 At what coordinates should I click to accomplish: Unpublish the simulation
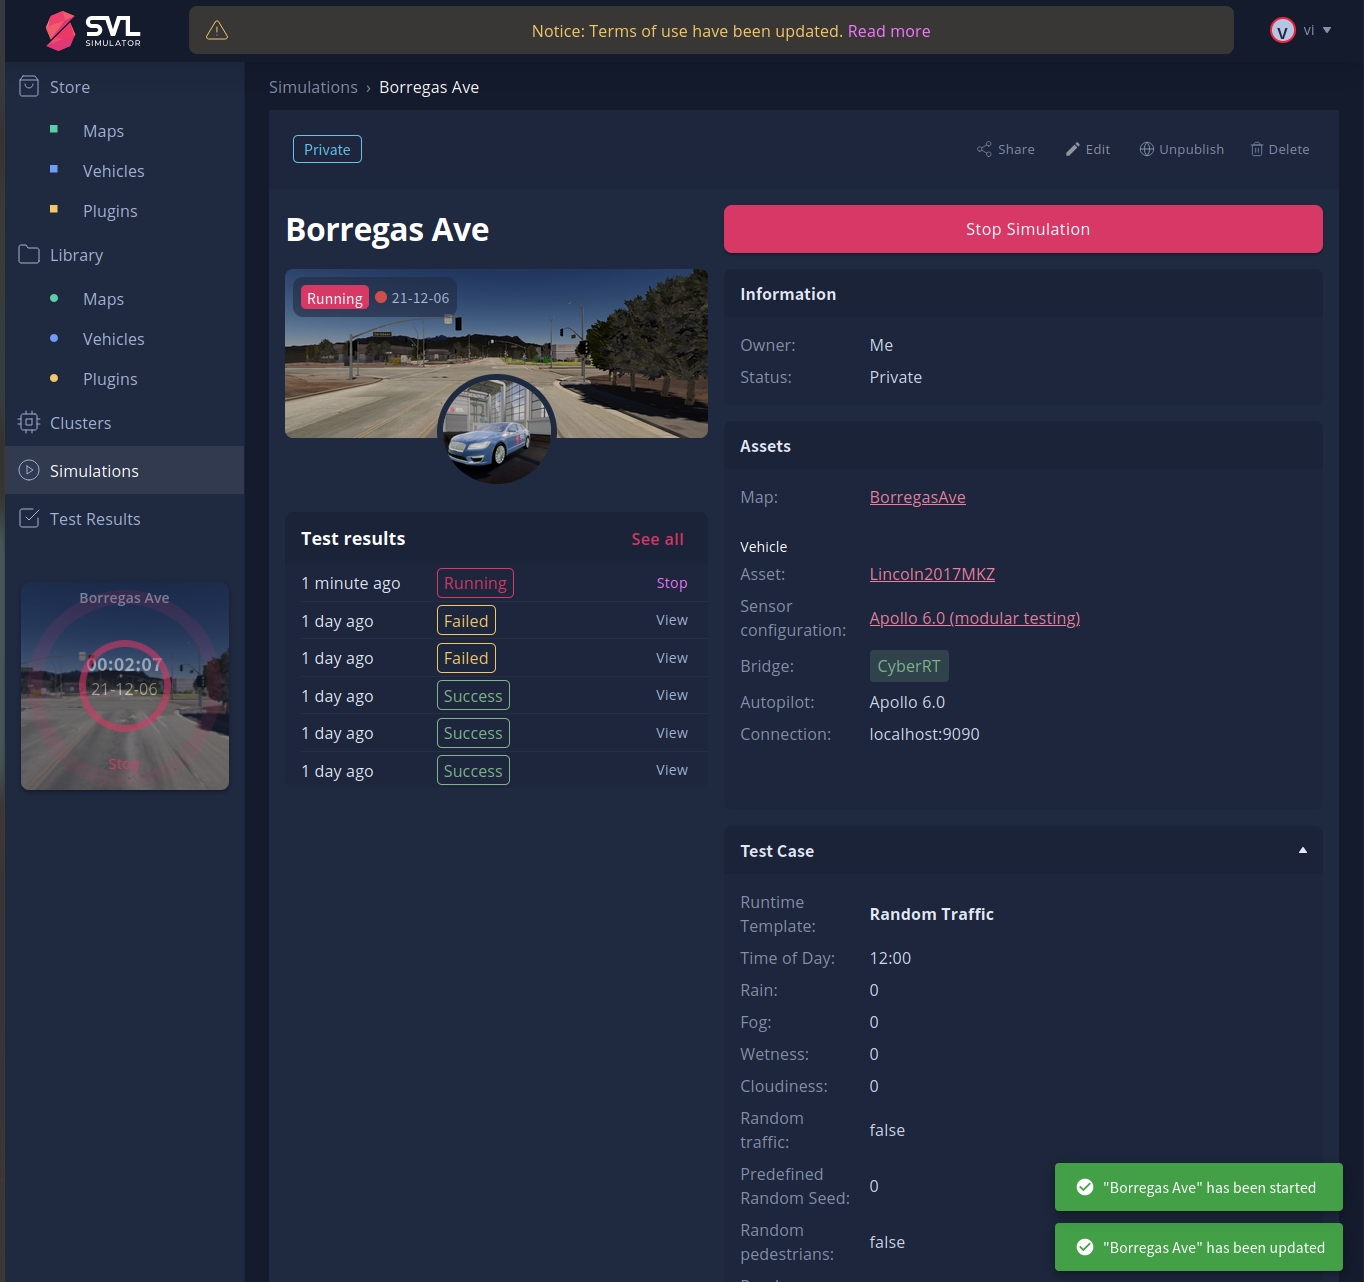[x=1182, y=149]
